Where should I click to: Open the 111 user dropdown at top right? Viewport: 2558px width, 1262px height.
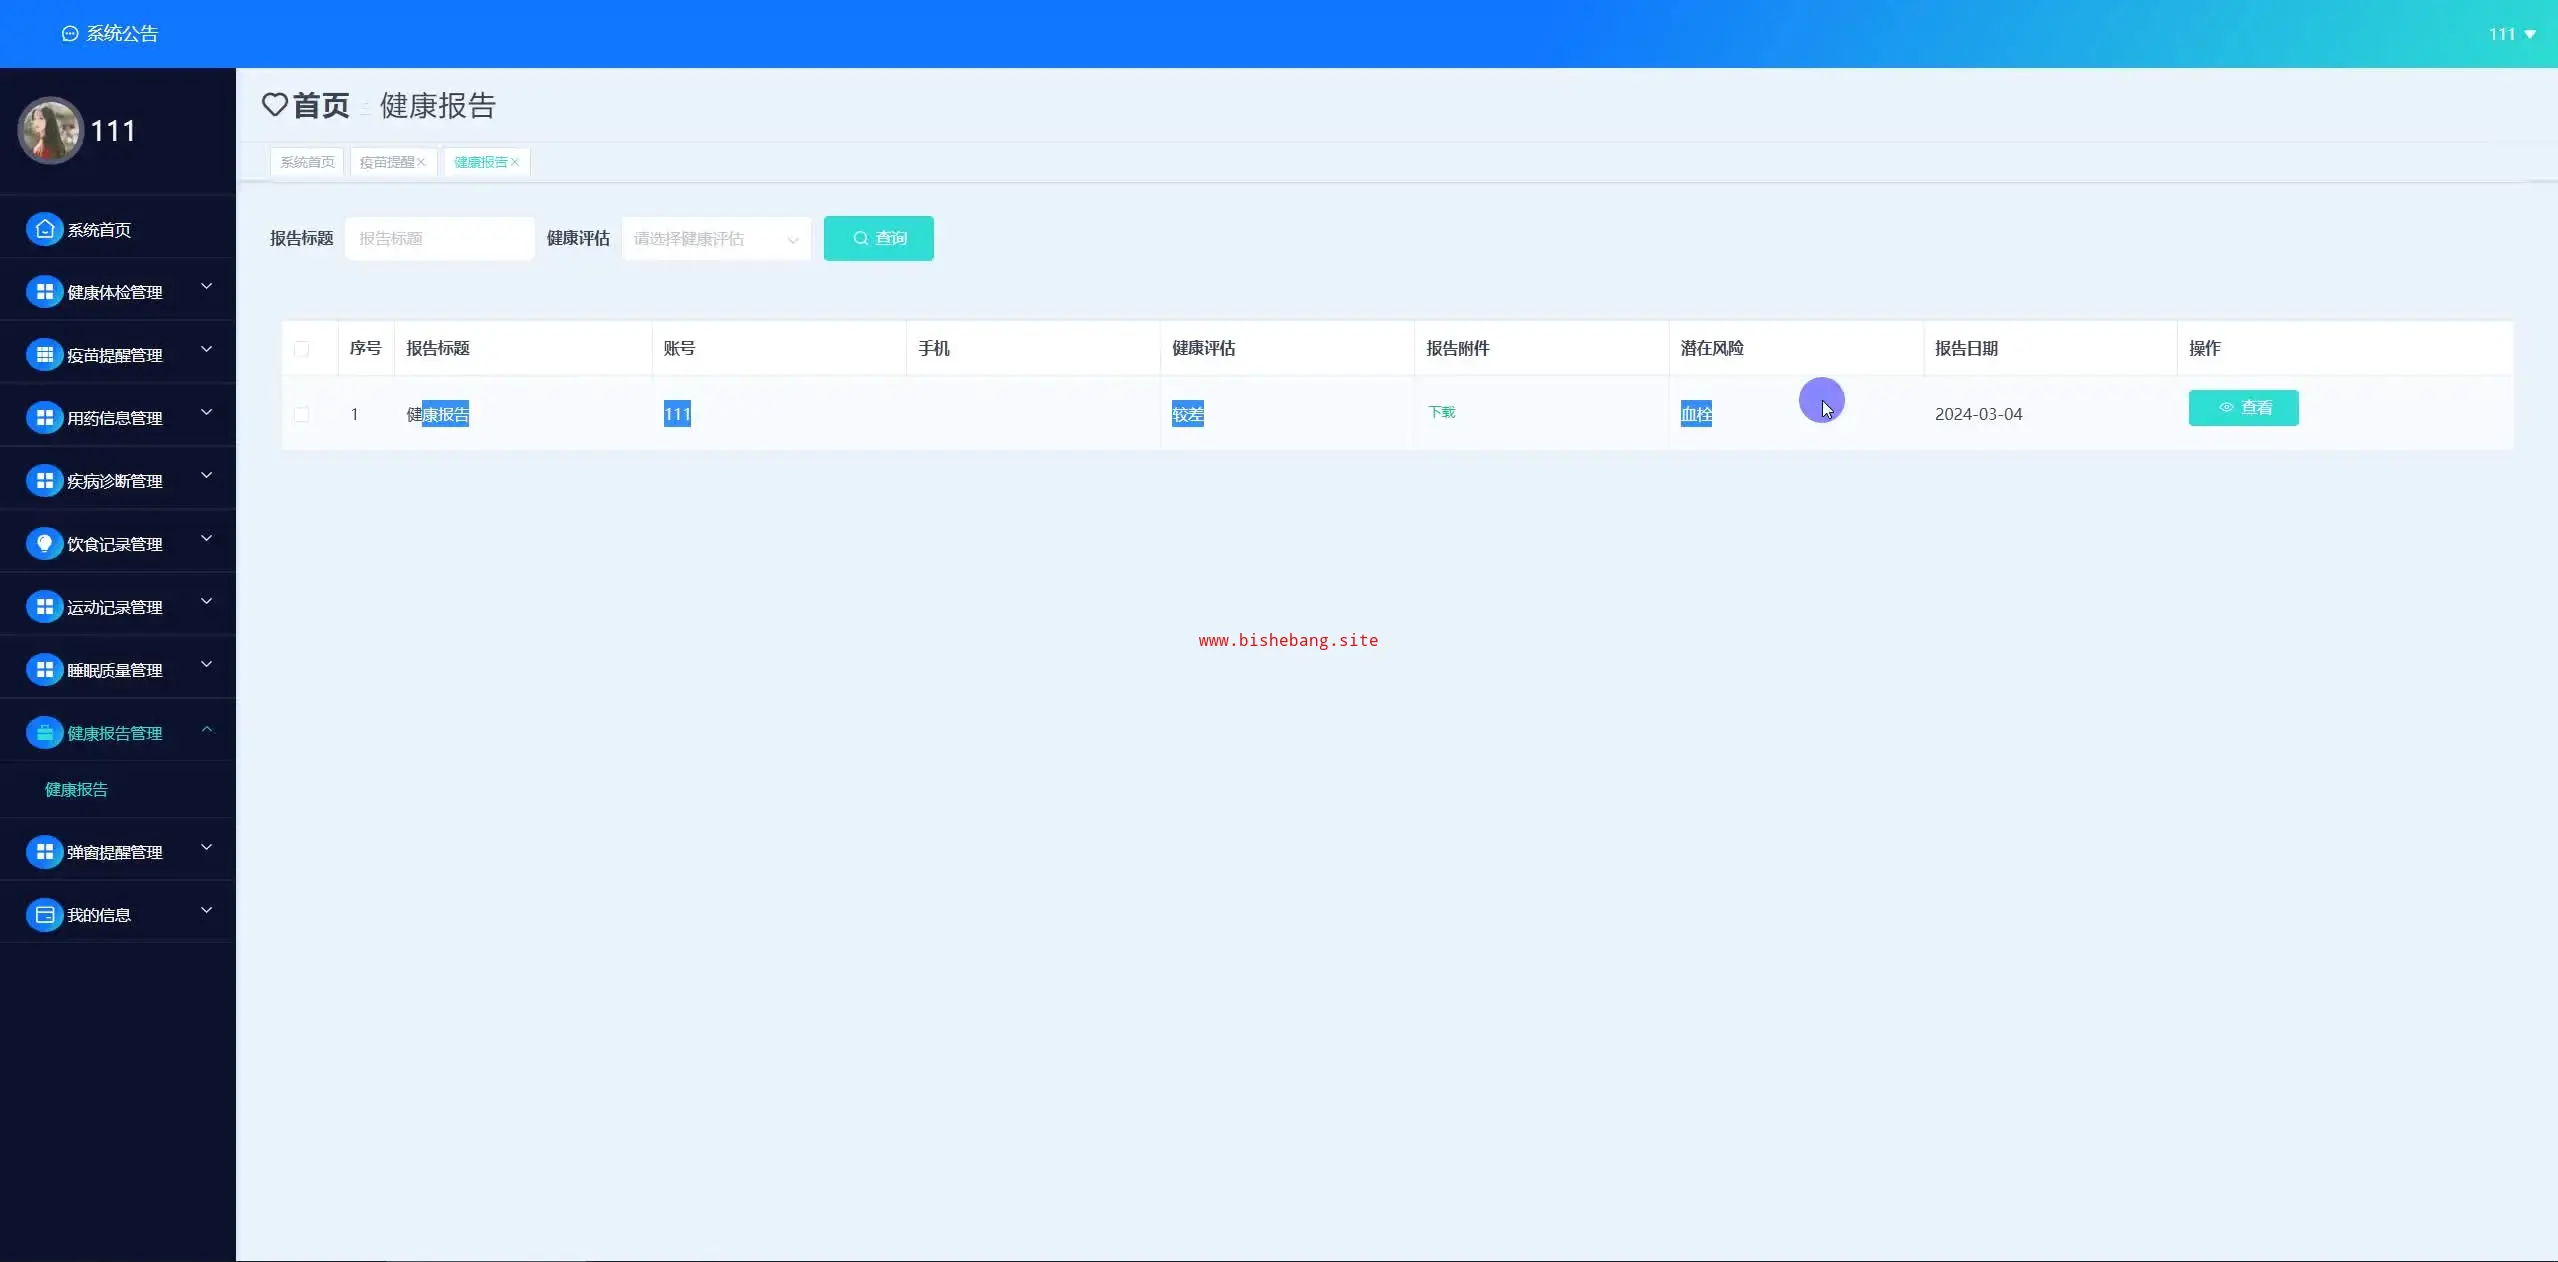pyautogui.click(x=2512, y=34)
